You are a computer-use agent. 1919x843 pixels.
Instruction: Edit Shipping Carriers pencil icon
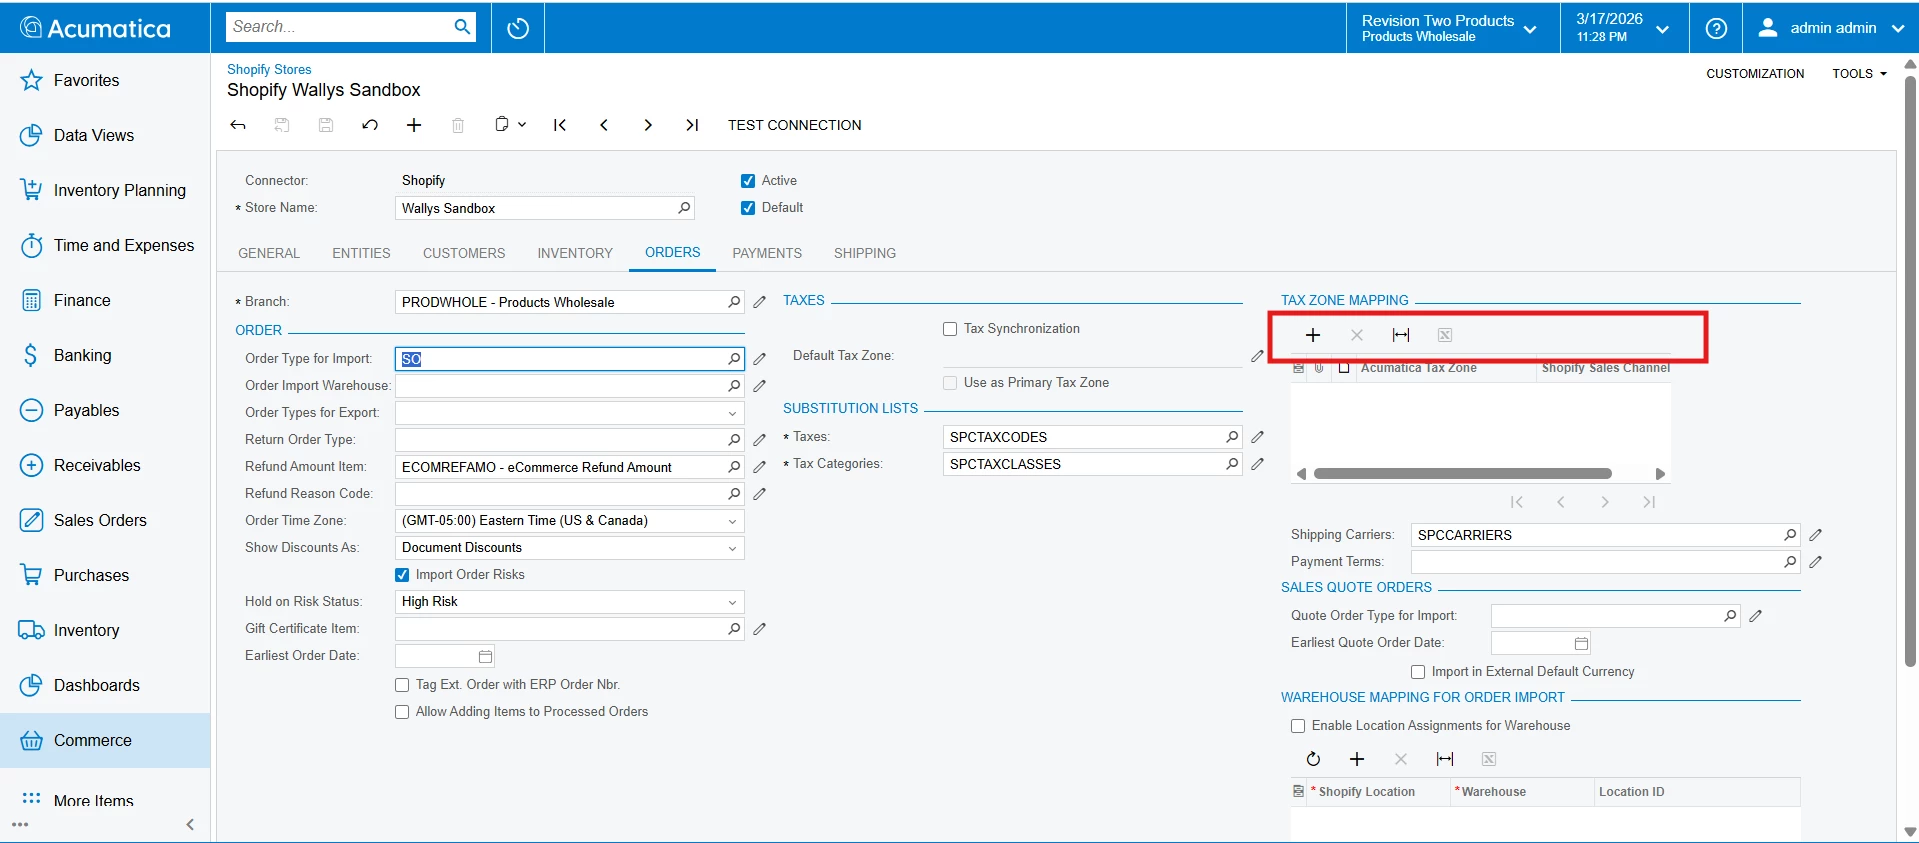click(1816, 535)
